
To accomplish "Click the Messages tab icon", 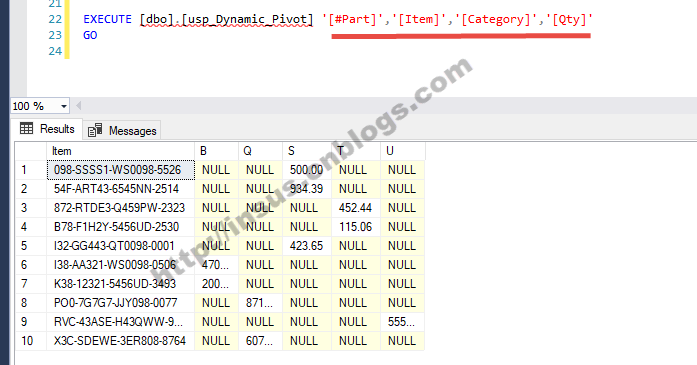I will point(95,130).
